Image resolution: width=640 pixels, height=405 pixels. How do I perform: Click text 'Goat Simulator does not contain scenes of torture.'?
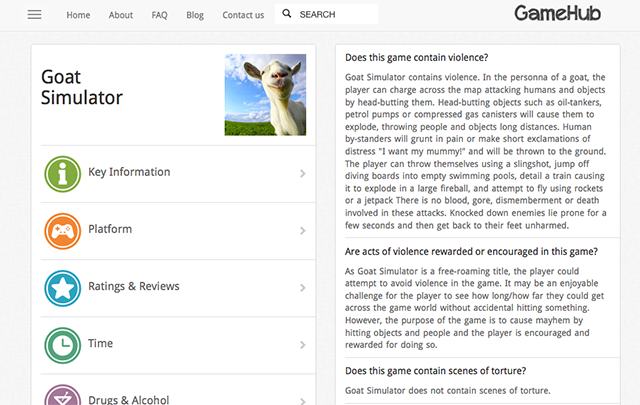pyautogui.click(x=448, y=391)
